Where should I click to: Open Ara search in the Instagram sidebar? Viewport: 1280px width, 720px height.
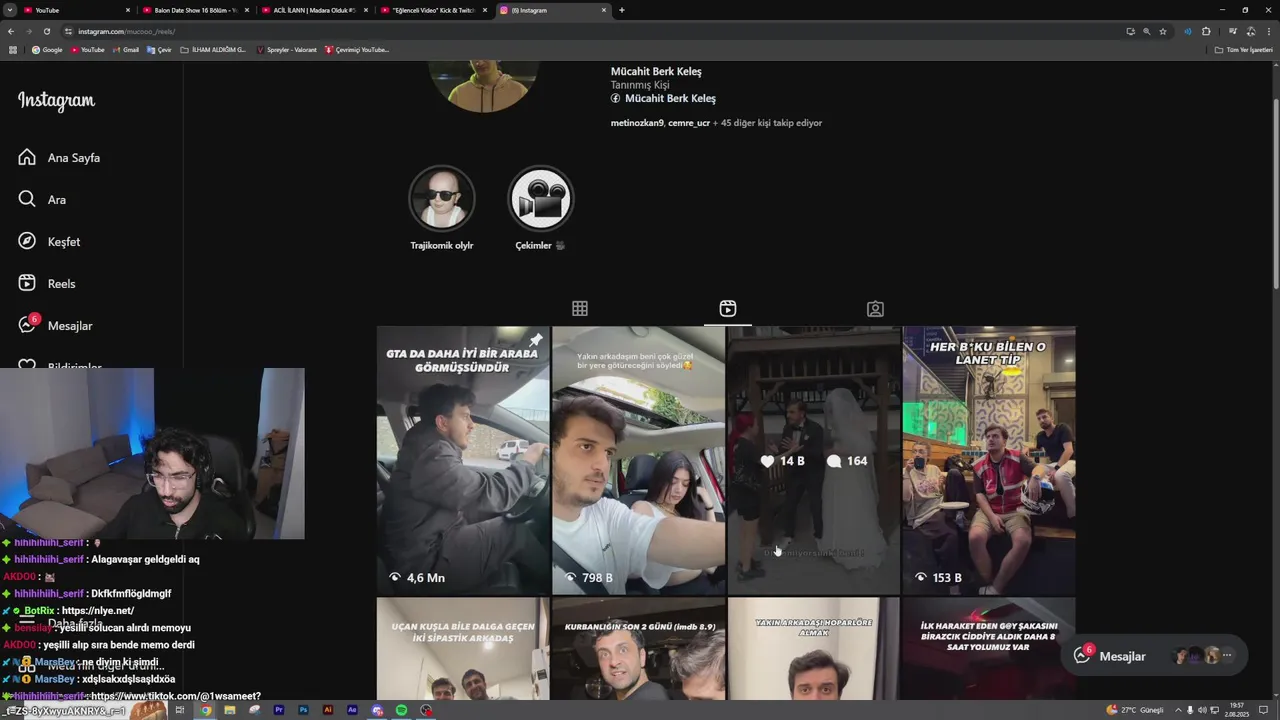coord(43,199)
